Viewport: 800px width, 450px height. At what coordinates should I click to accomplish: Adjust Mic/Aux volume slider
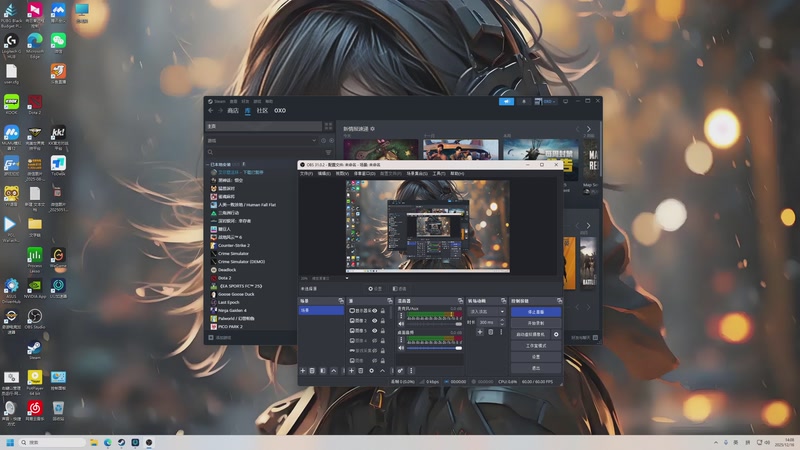(x=434, y=324)
